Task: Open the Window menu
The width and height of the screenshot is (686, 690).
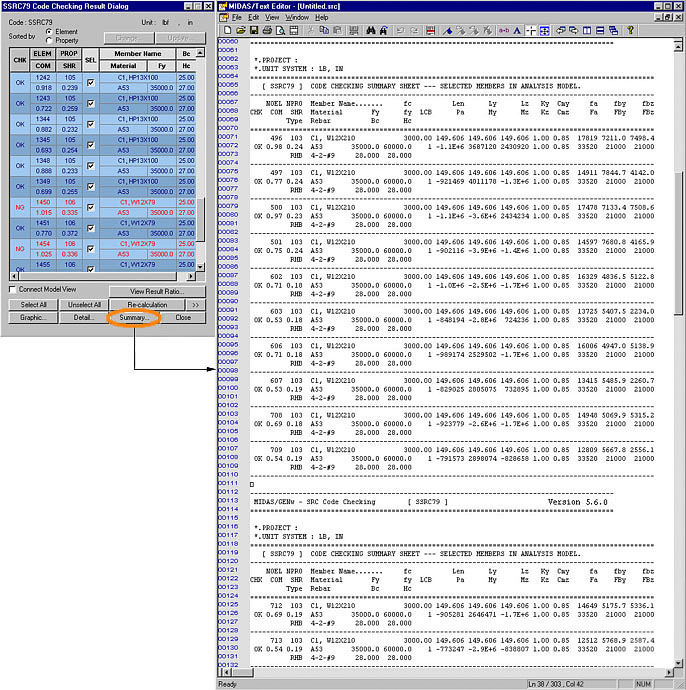Action: tap(296, 18)
